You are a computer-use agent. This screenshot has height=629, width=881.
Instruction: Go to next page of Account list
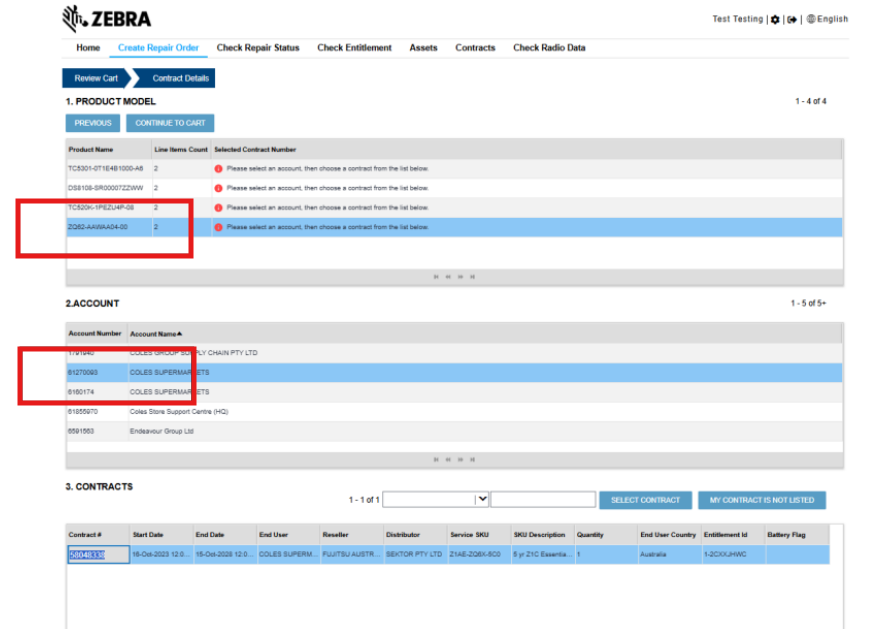click(x=460, y=459)
